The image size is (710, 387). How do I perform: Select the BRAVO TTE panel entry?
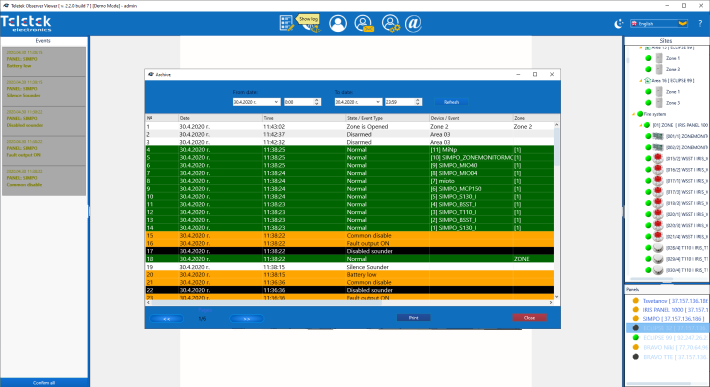click(x=675, y=357)
